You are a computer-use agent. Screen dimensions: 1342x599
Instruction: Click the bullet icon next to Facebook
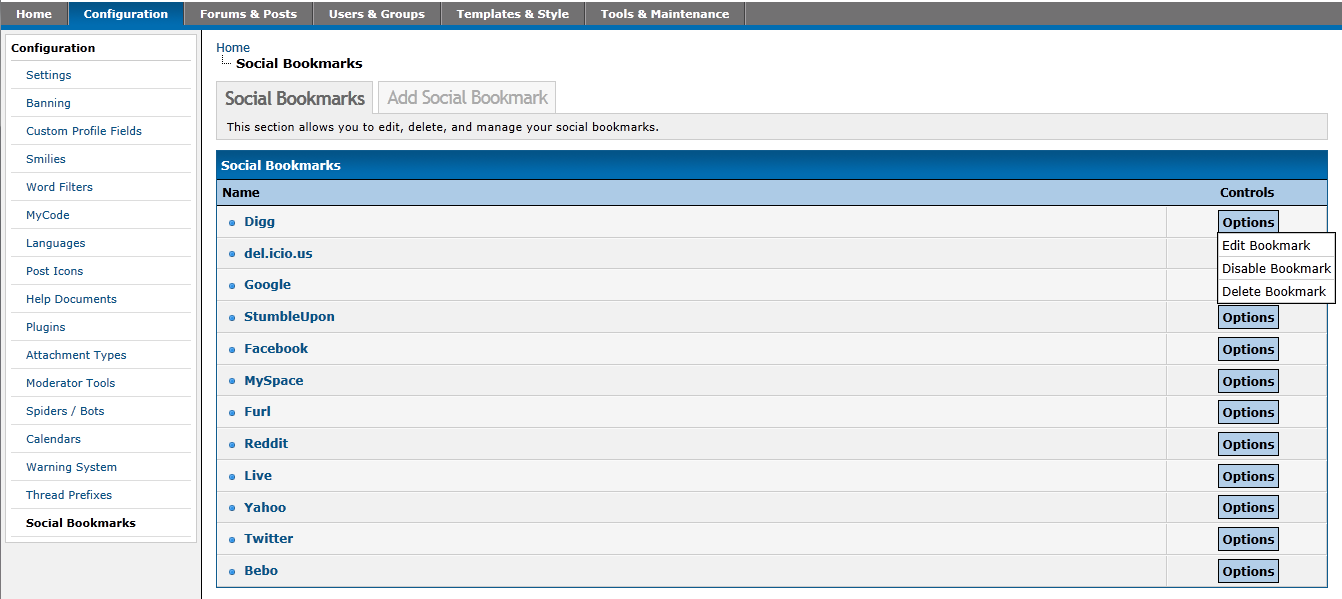[232, 350]
